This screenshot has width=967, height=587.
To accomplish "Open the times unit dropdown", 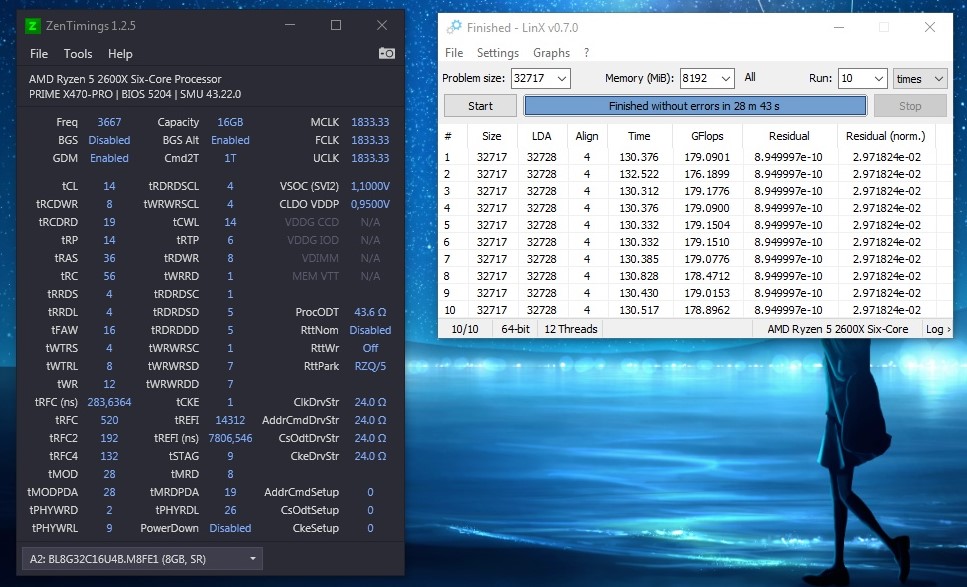I will point(920,79).
